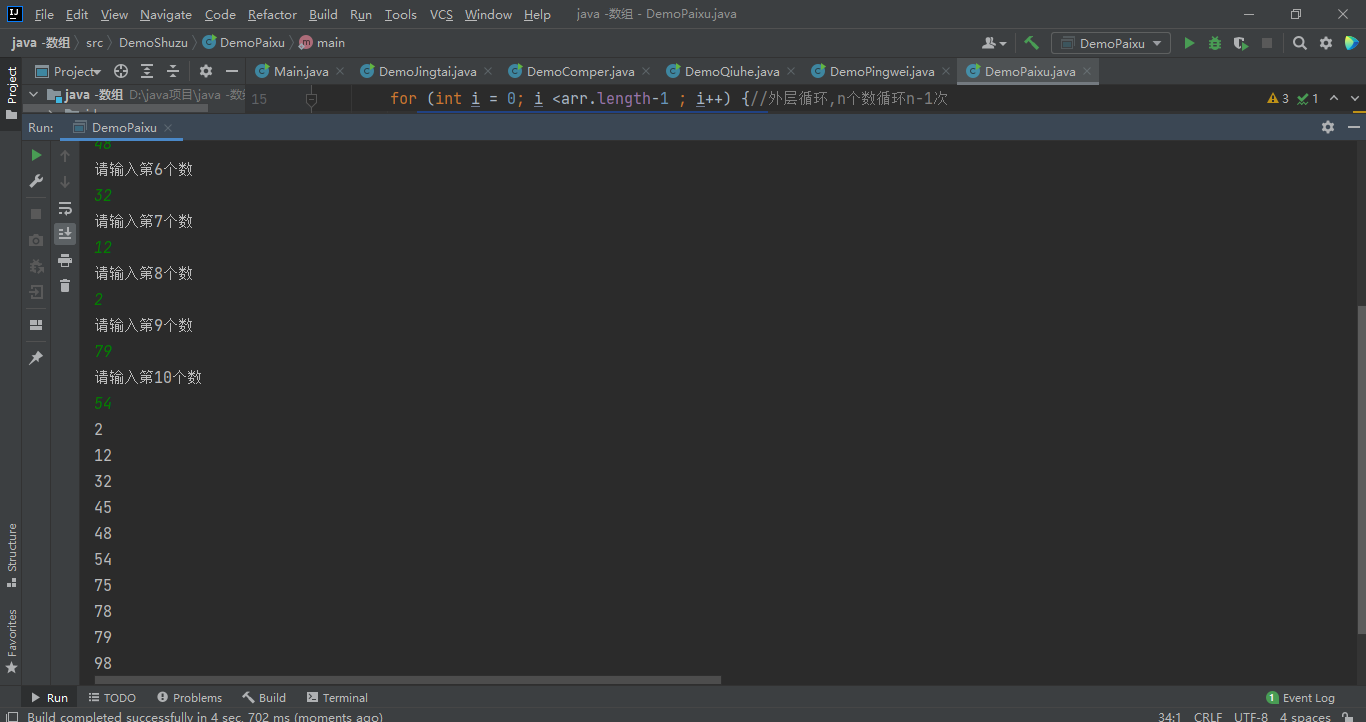Click the console horizontal scrollbar

tap(408, 680)
